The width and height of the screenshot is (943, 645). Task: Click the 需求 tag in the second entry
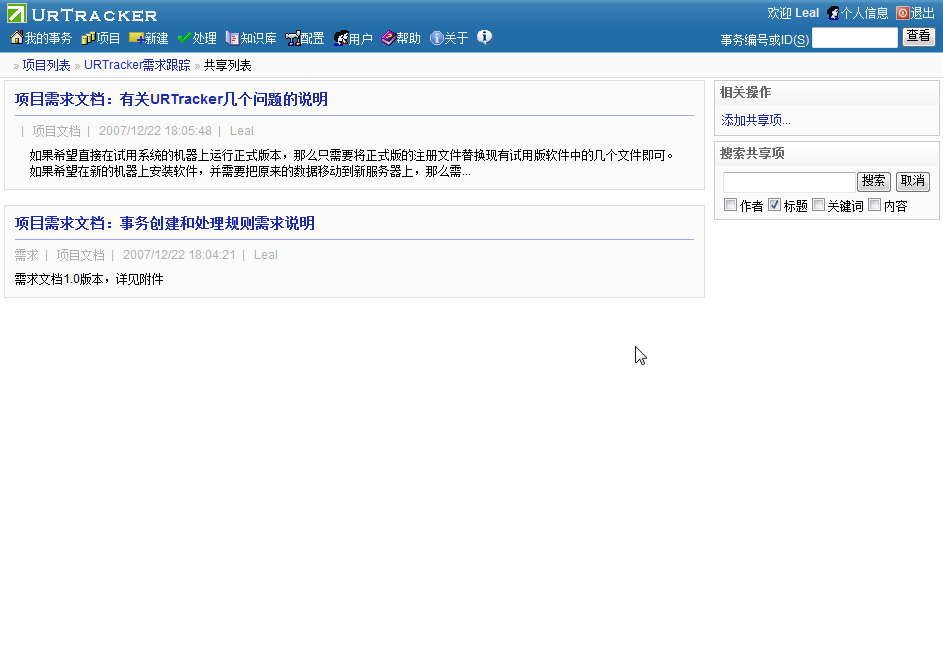pyautogui.click(x=26, y=255)
